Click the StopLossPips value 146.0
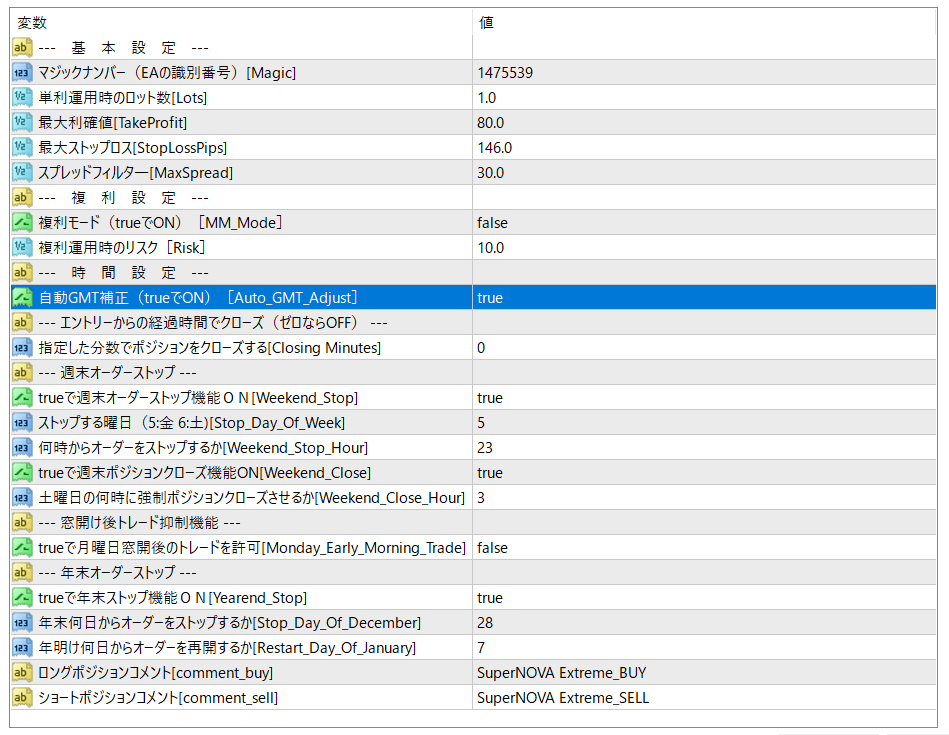The width and height of the screenshot is (949, 735). pyautogui.click(x=494, y=148)
